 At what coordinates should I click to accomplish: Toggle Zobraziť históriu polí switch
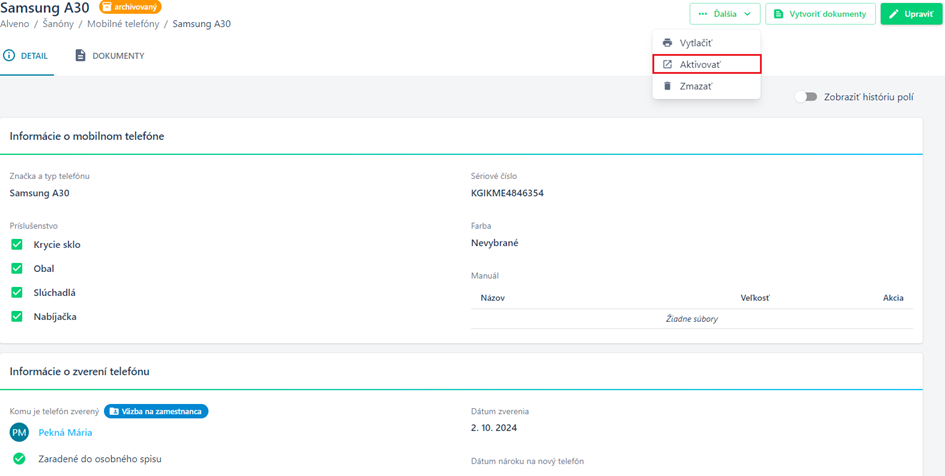click(805, 97)
